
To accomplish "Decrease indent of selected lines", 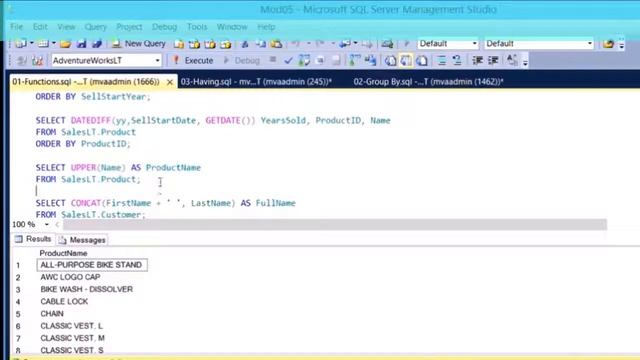I will point(477,60).
